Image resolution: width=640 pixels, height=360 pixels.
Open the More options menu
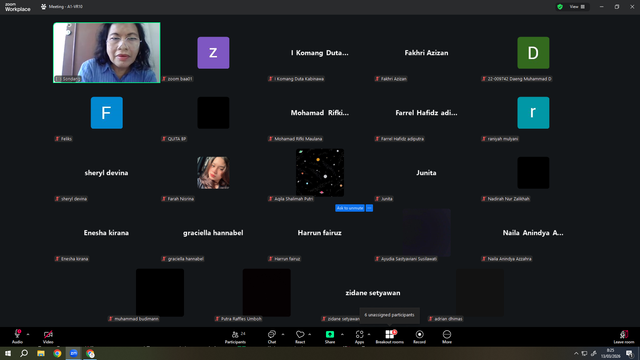tap(447, 337)
